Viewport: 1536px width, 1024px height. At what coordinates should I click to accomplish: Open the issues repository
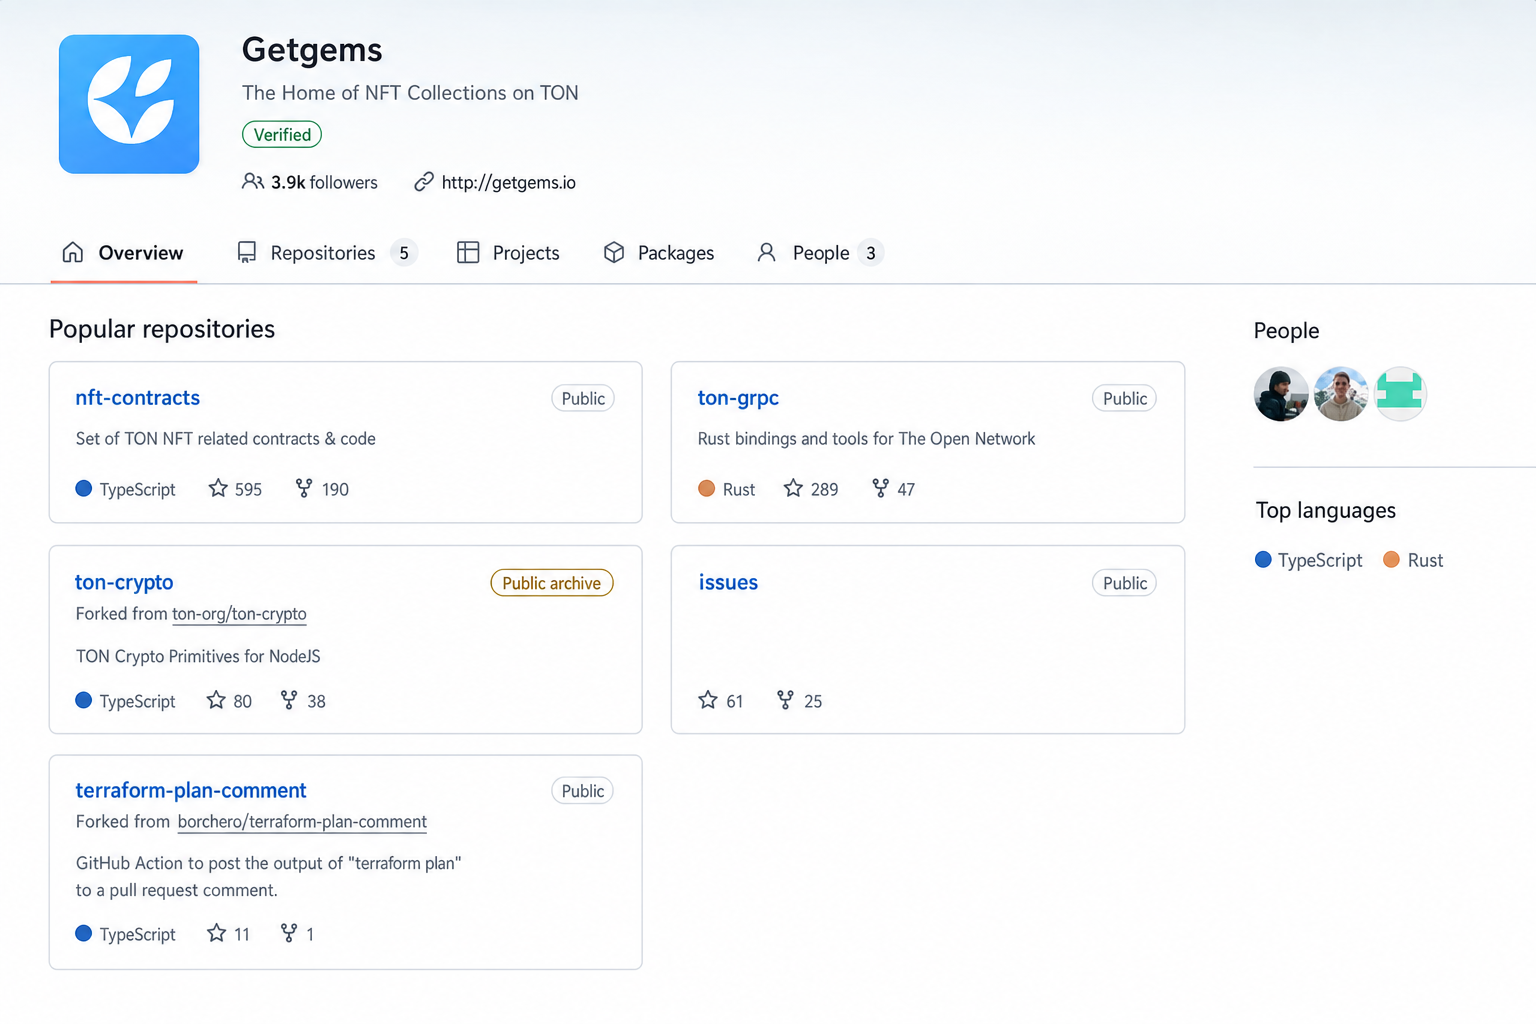click(x=728, y=582)
